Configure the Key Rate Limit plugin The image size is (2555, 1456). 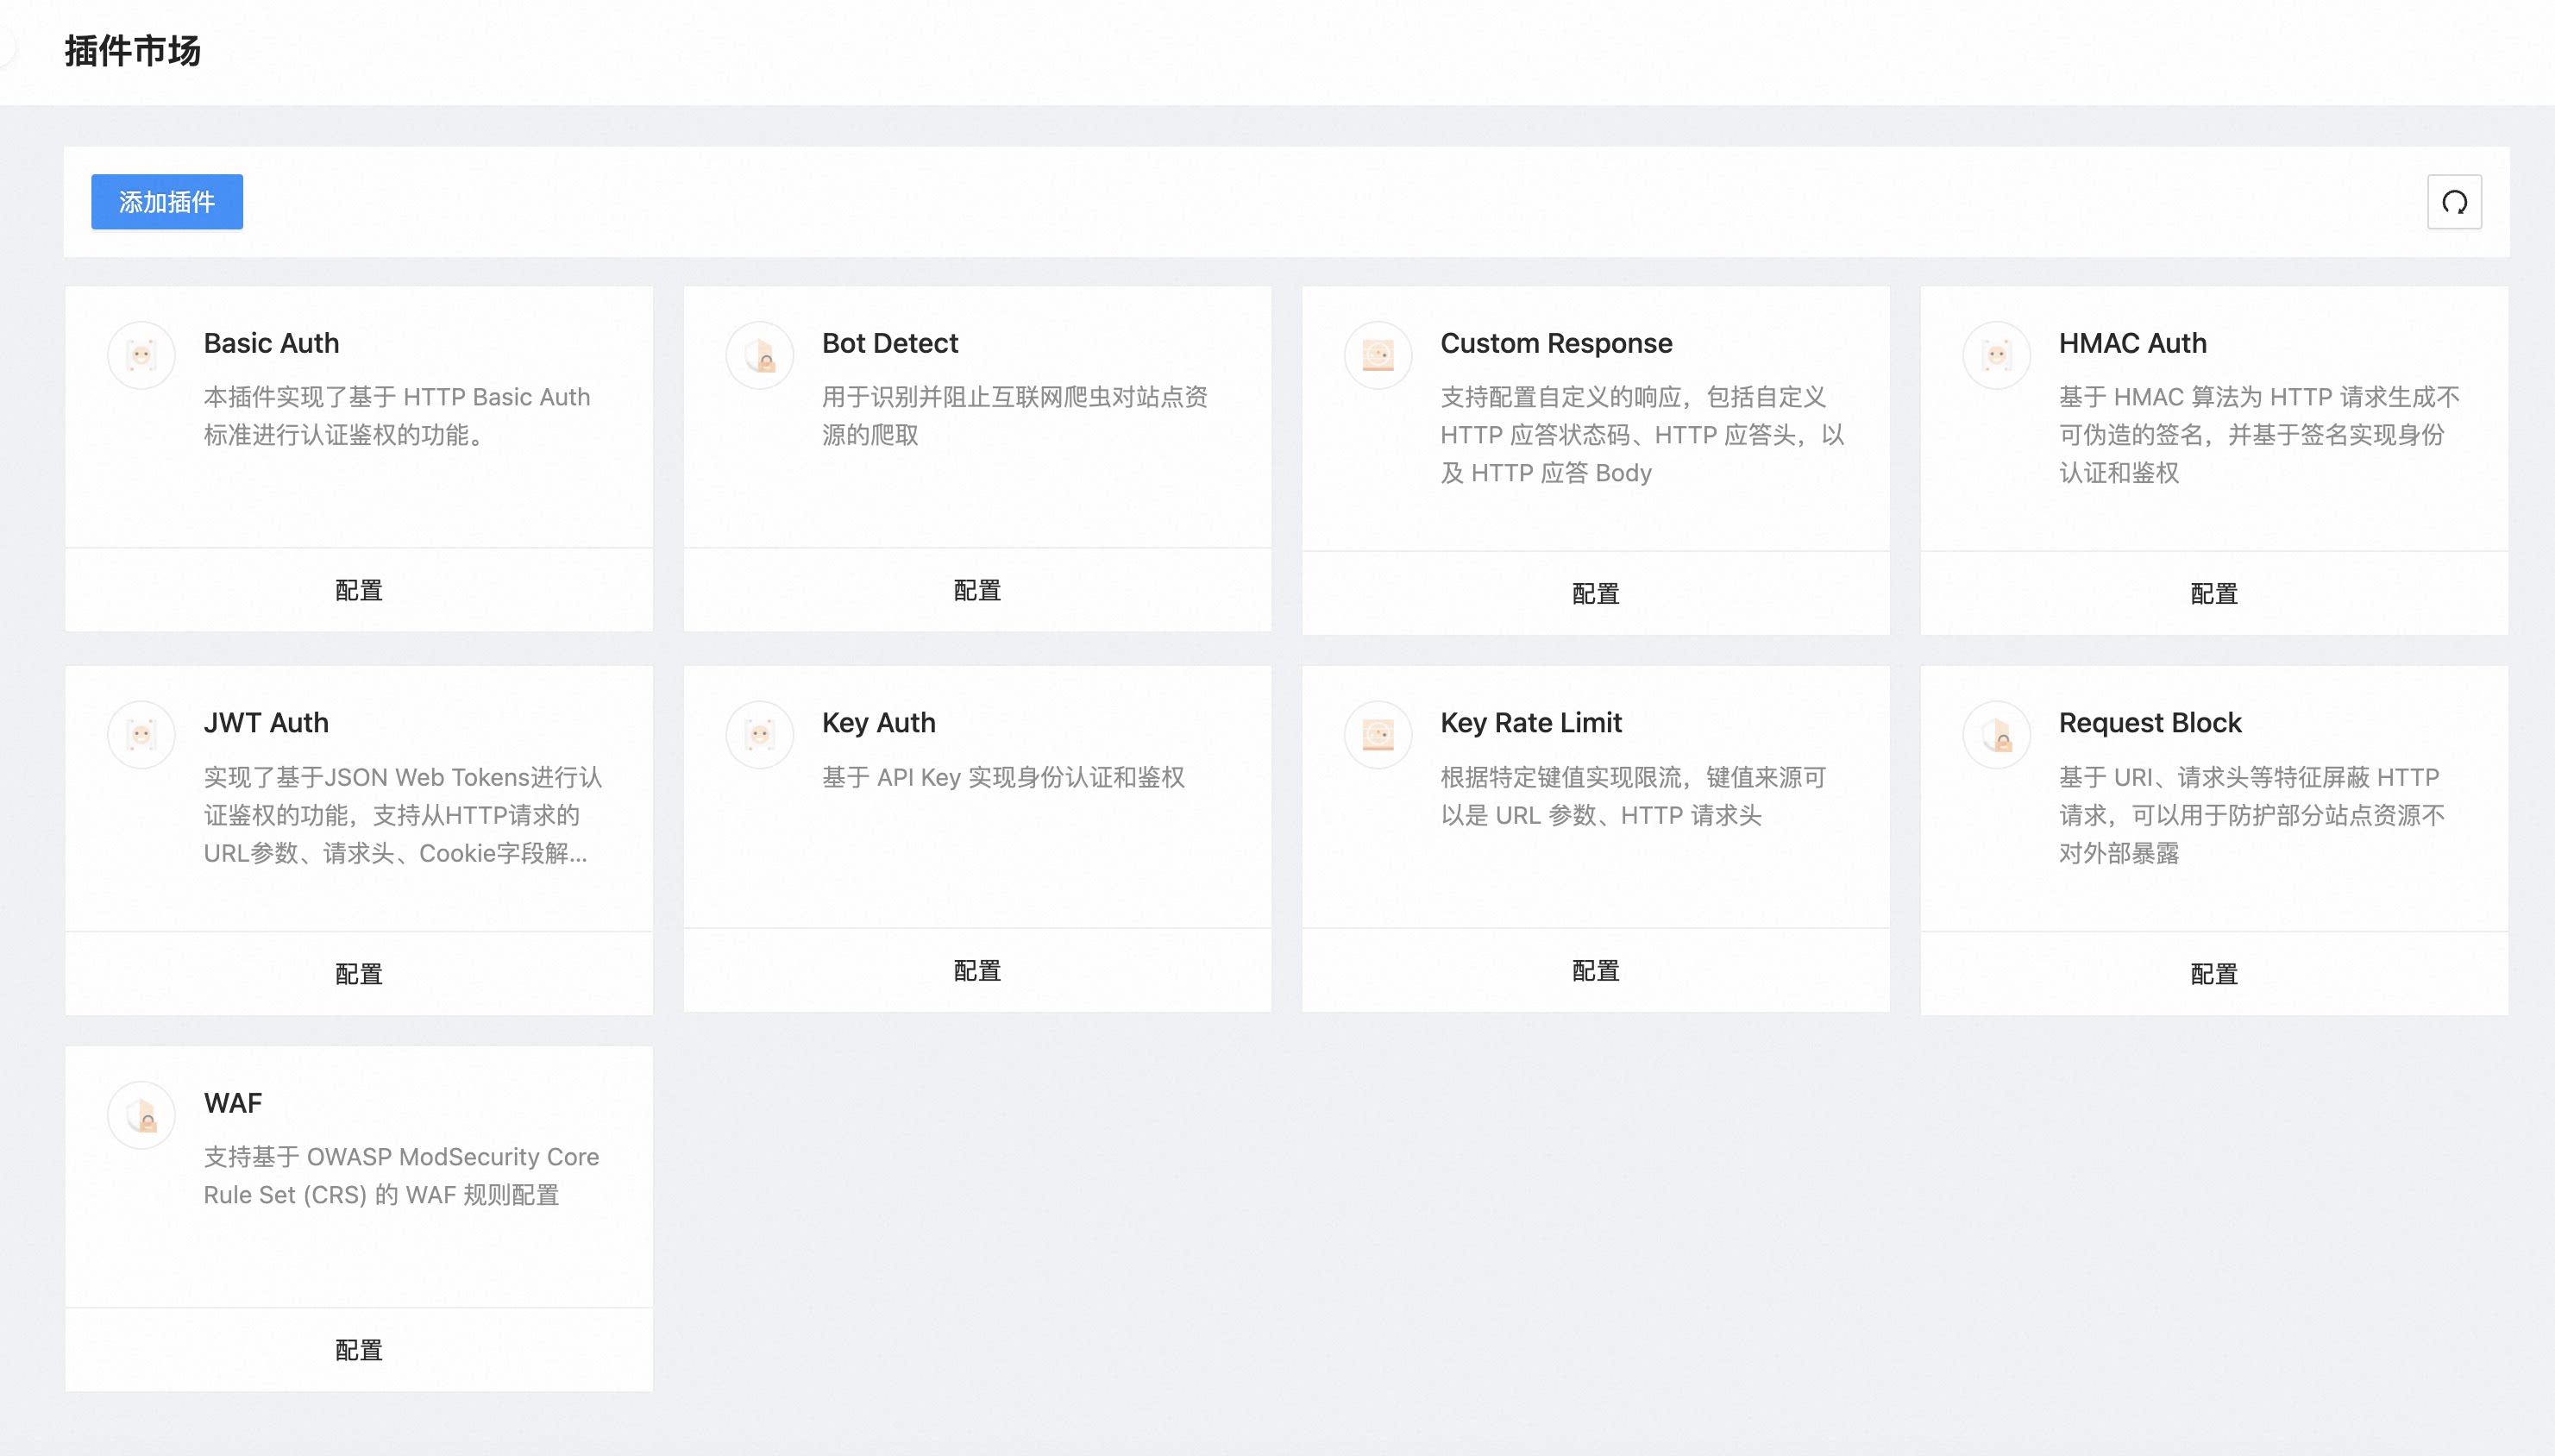(x=1595, y=970)
